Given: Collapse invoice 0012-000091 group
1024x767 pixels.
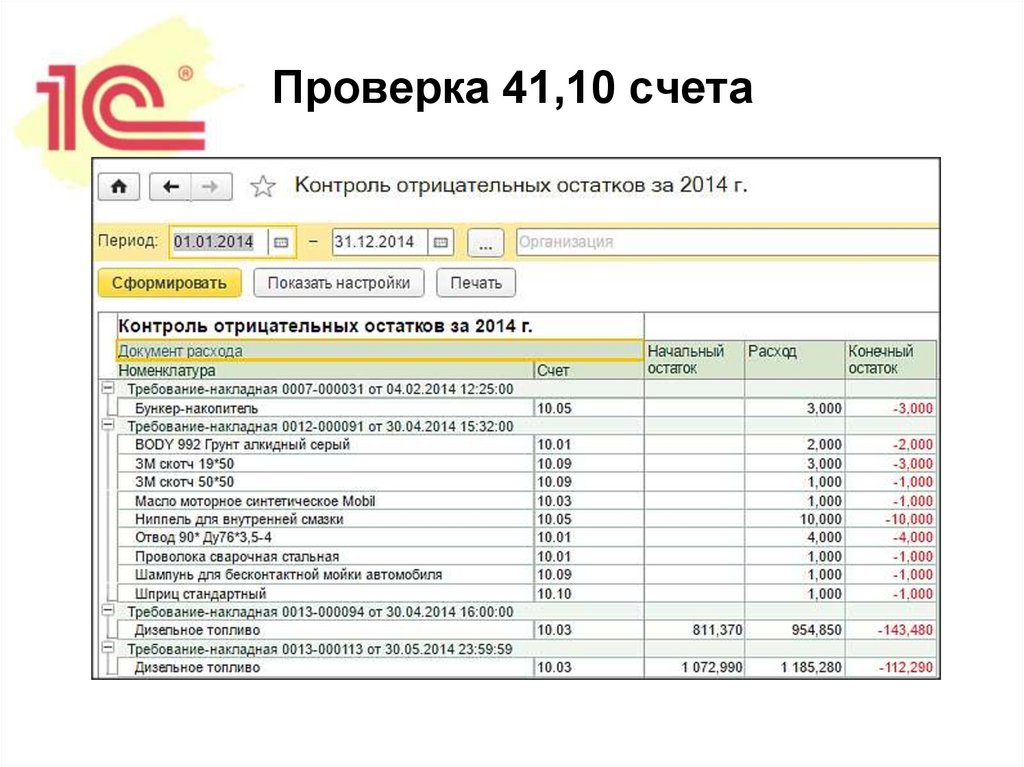Looking at the screenshot, I should pyautogui.click(x=110, y=426).
